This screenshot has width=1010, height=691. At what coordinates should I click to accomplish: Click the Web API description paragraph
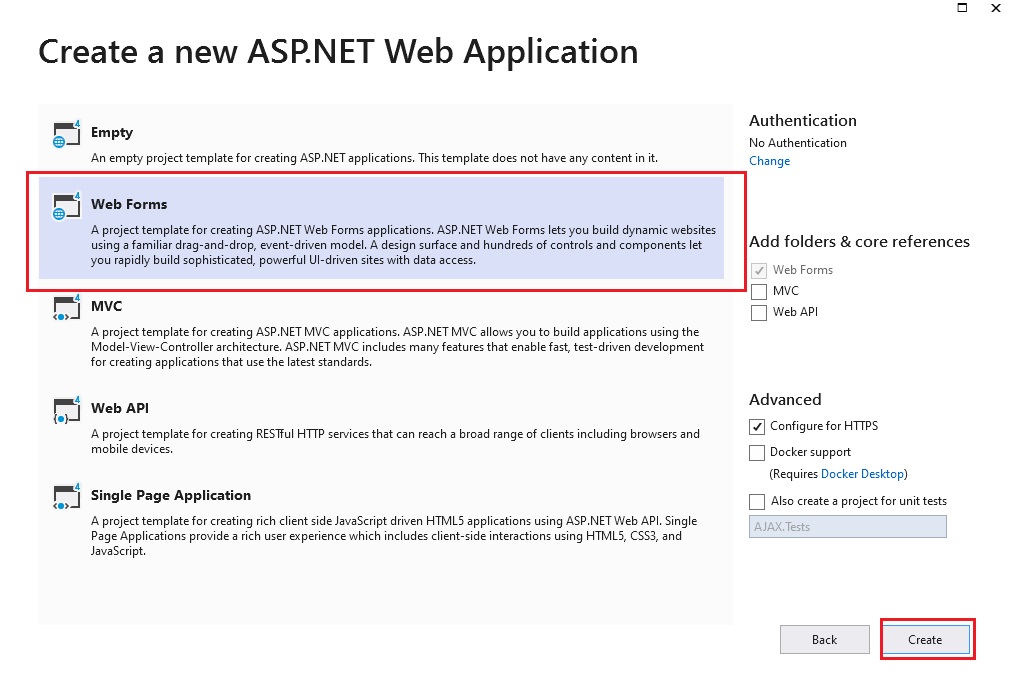tap(395, 441)
